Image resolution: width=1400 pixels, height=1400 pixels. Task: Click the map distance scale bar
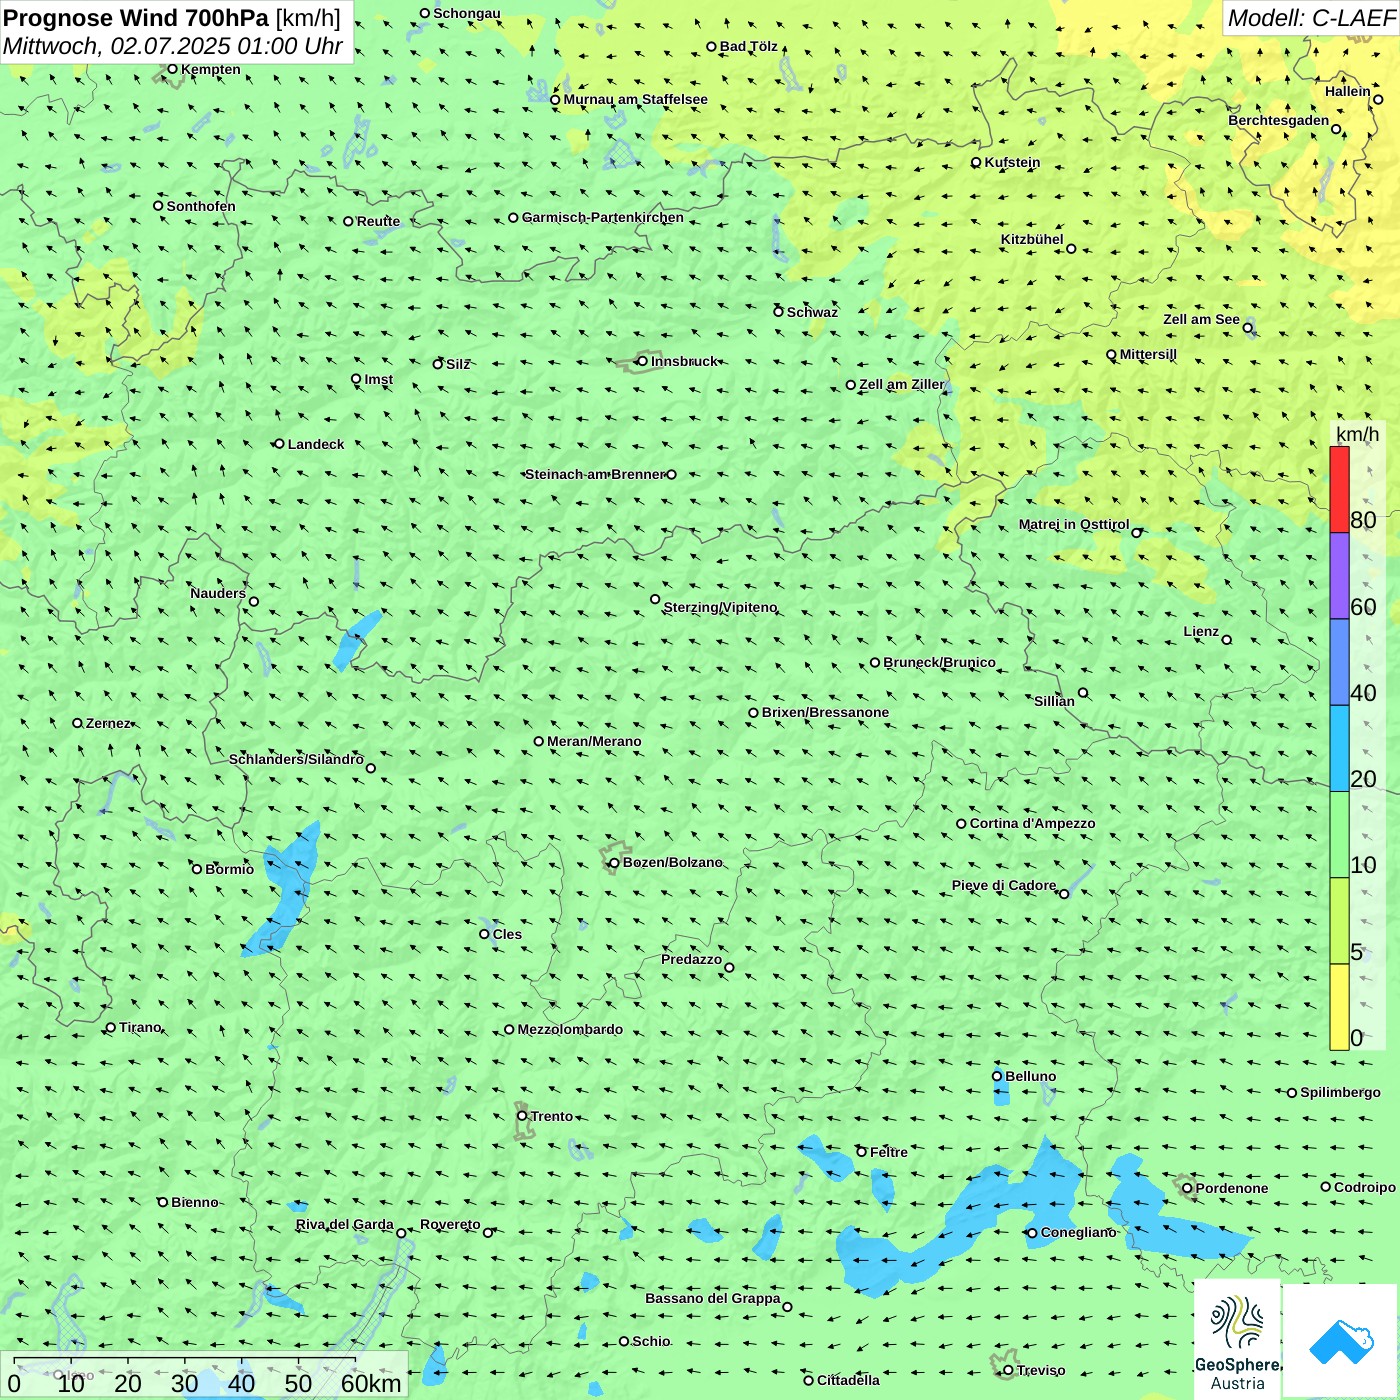[204, 1375]
